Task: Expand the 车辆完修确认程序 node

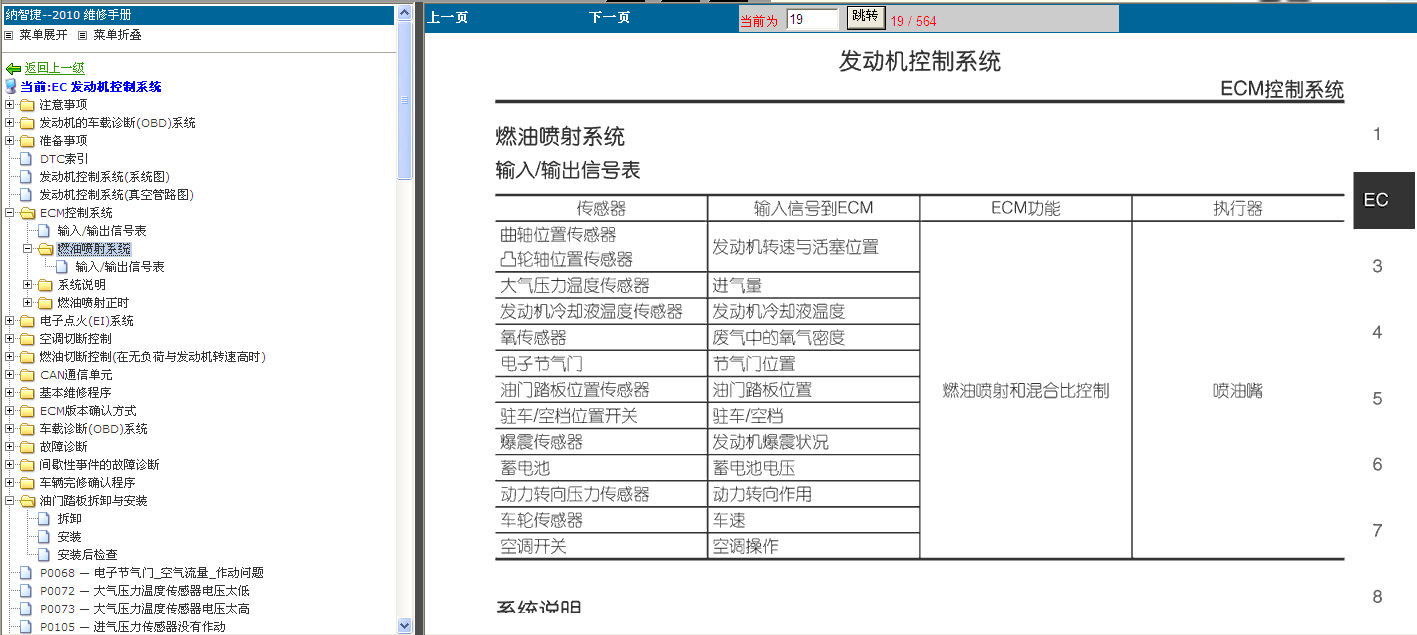Action: [x=10, y=483]
